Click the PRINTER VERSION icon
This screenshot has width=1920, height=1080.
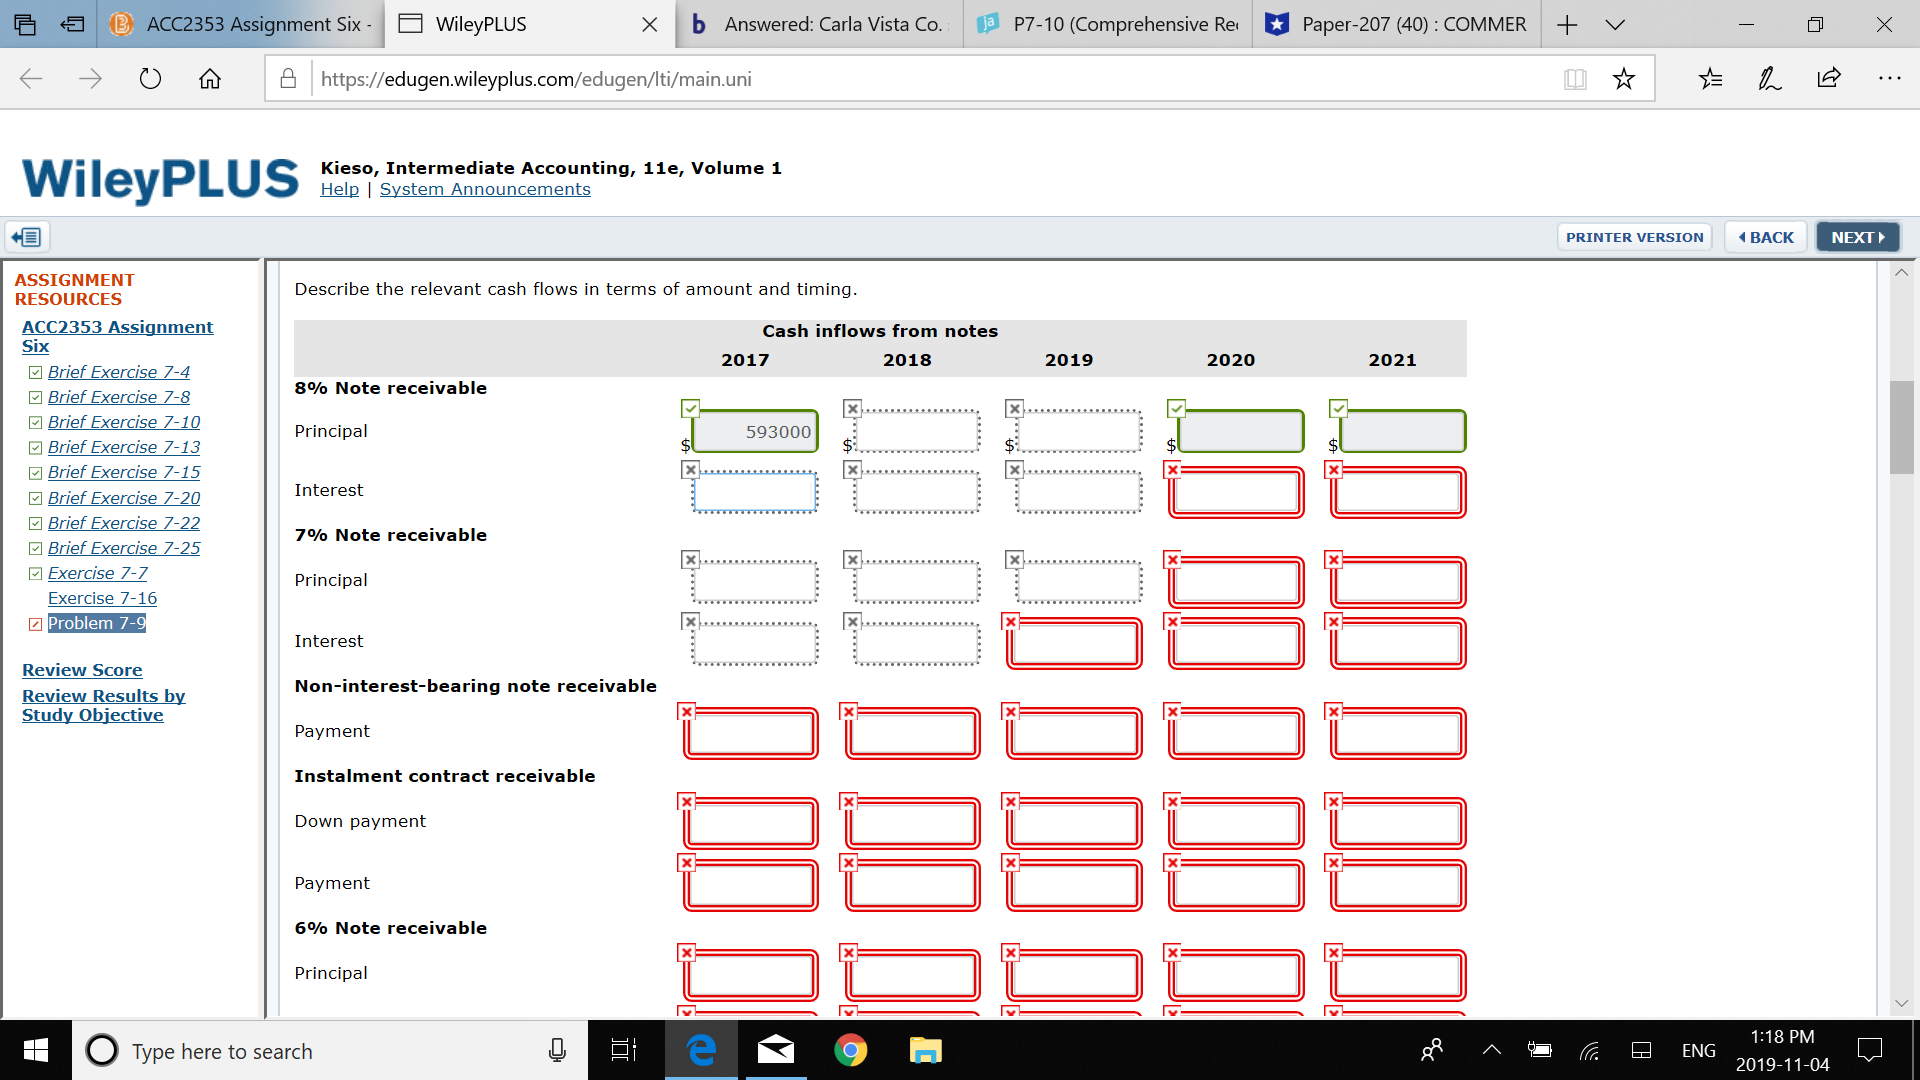1635,237
